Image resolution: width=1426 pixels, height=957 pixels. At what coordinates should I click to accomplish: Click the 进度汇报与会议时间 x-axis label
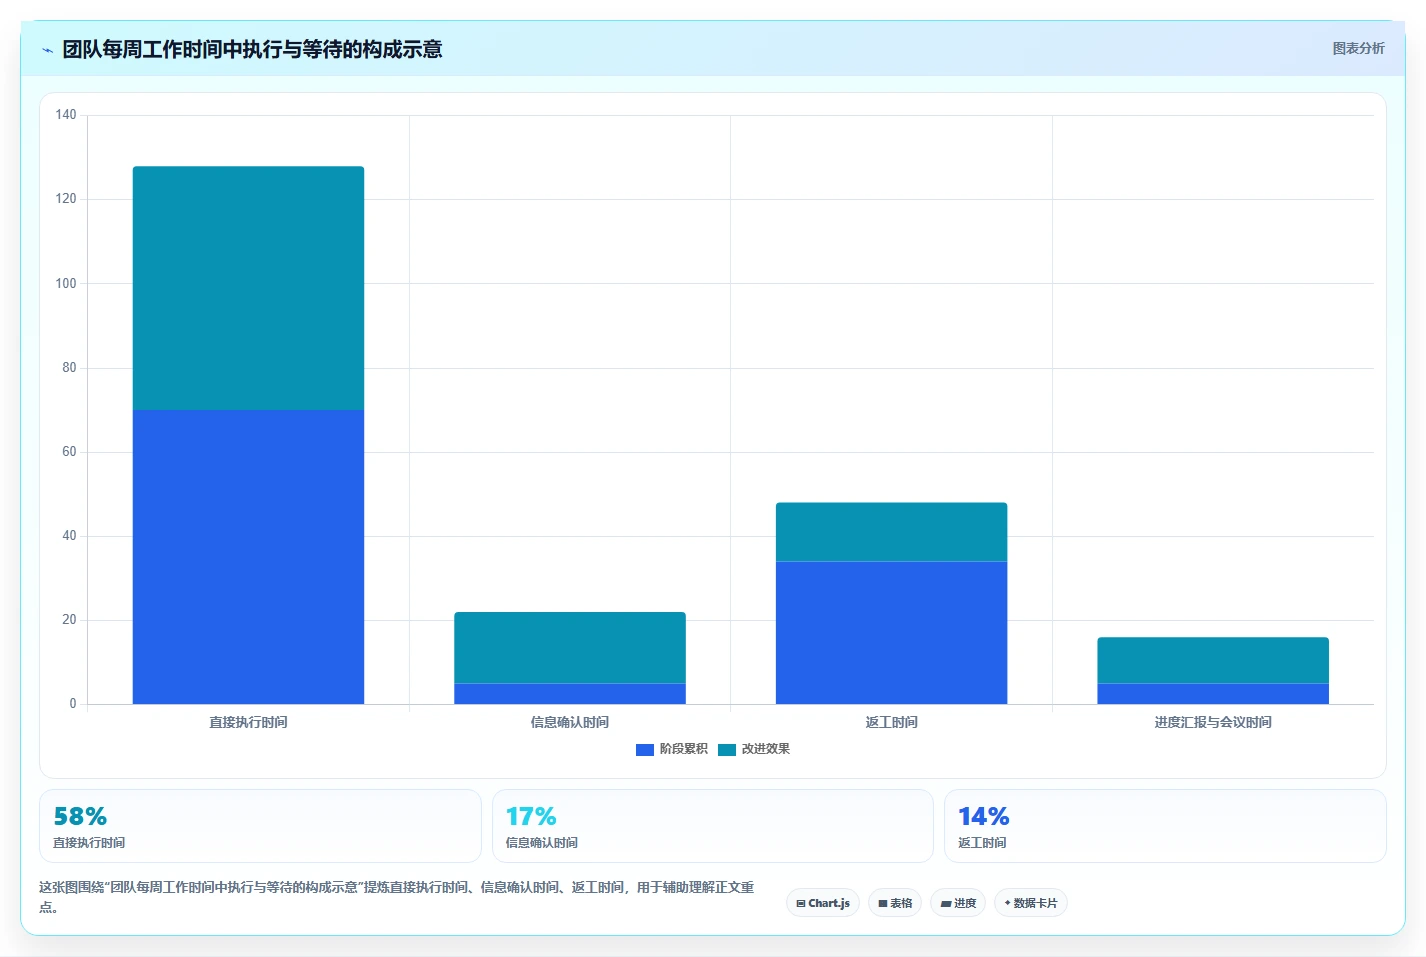[1213, 722]
